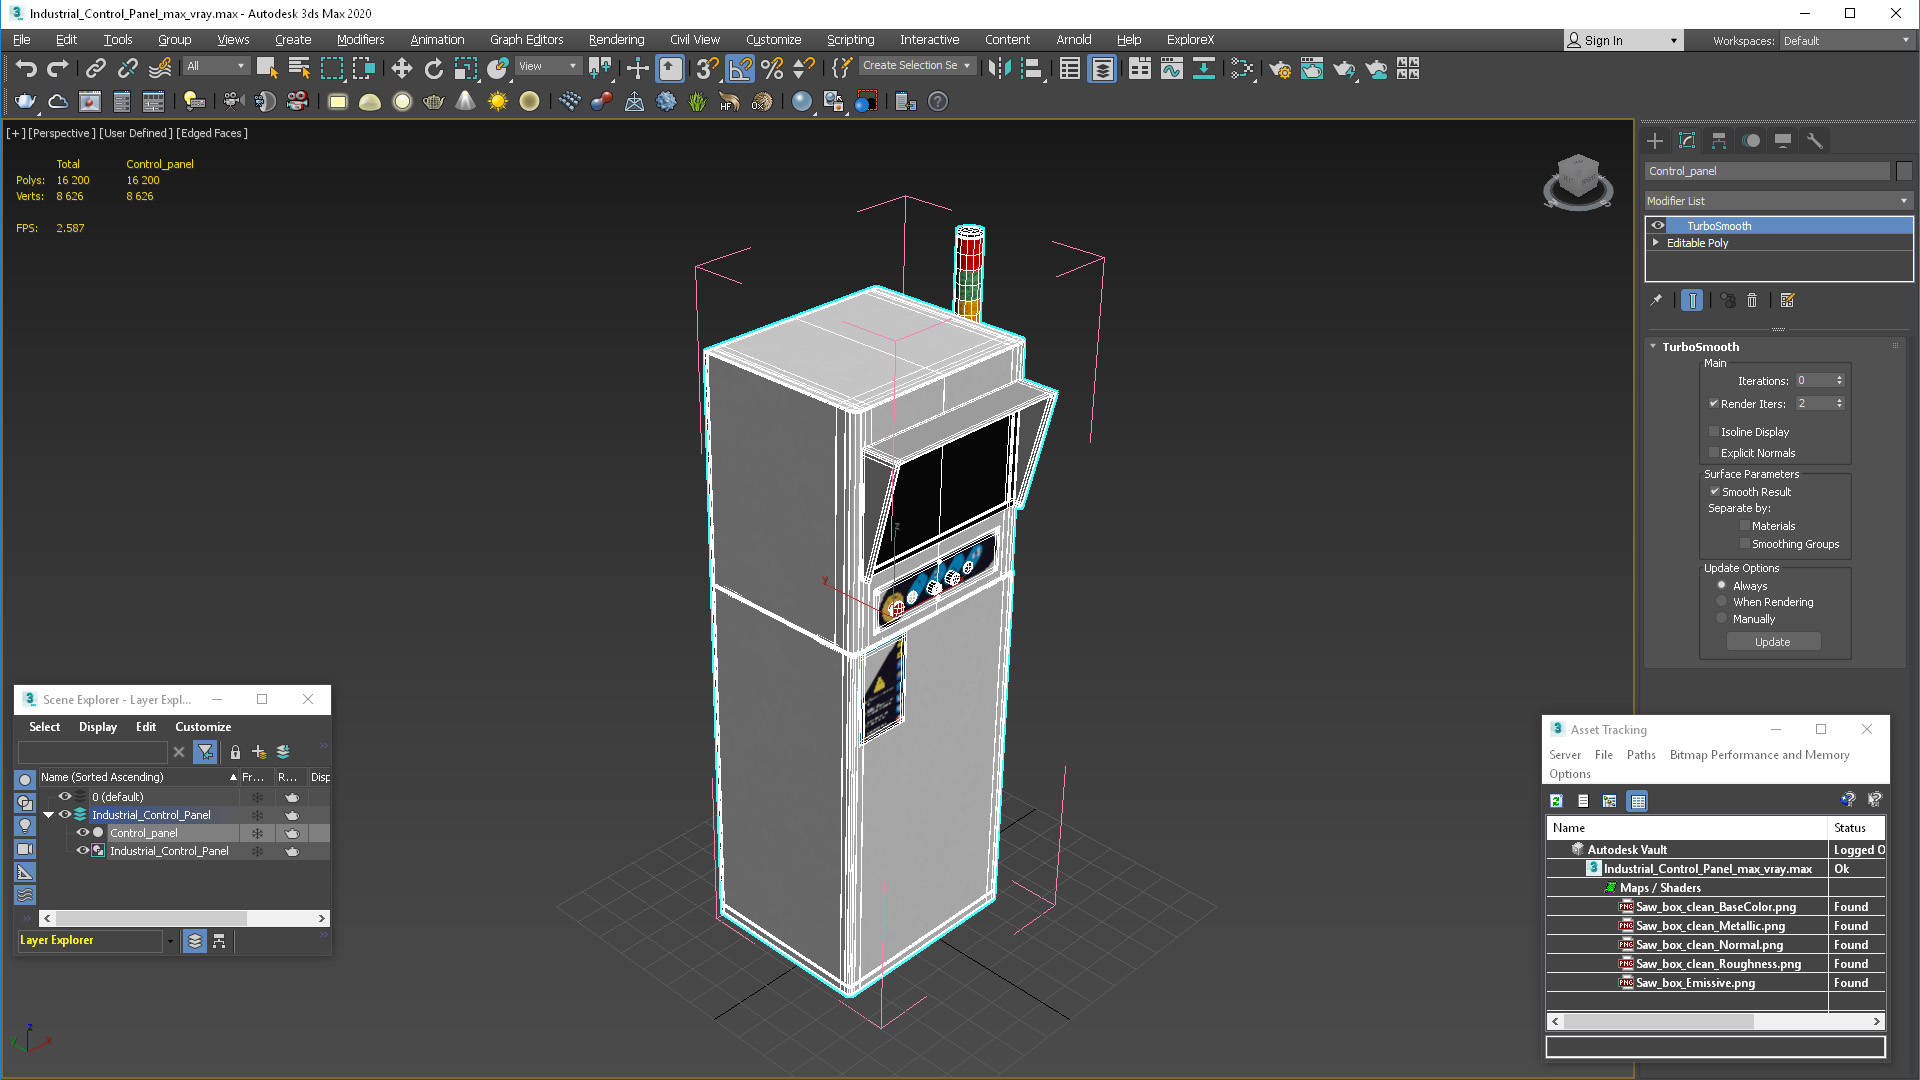The height and width of the screenshot is (1080, 1920).
Task: Open the Scripting menu
Action: 850,39
